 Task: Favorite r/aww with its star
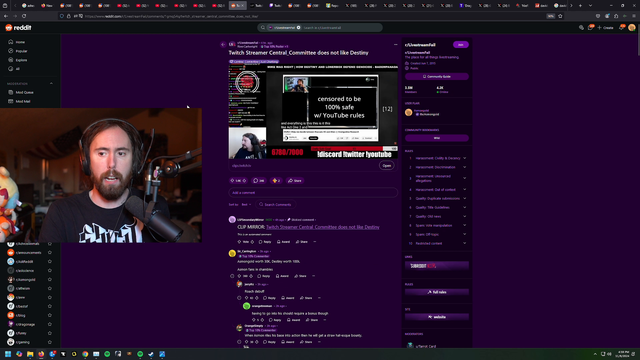(x=50, y=297)
